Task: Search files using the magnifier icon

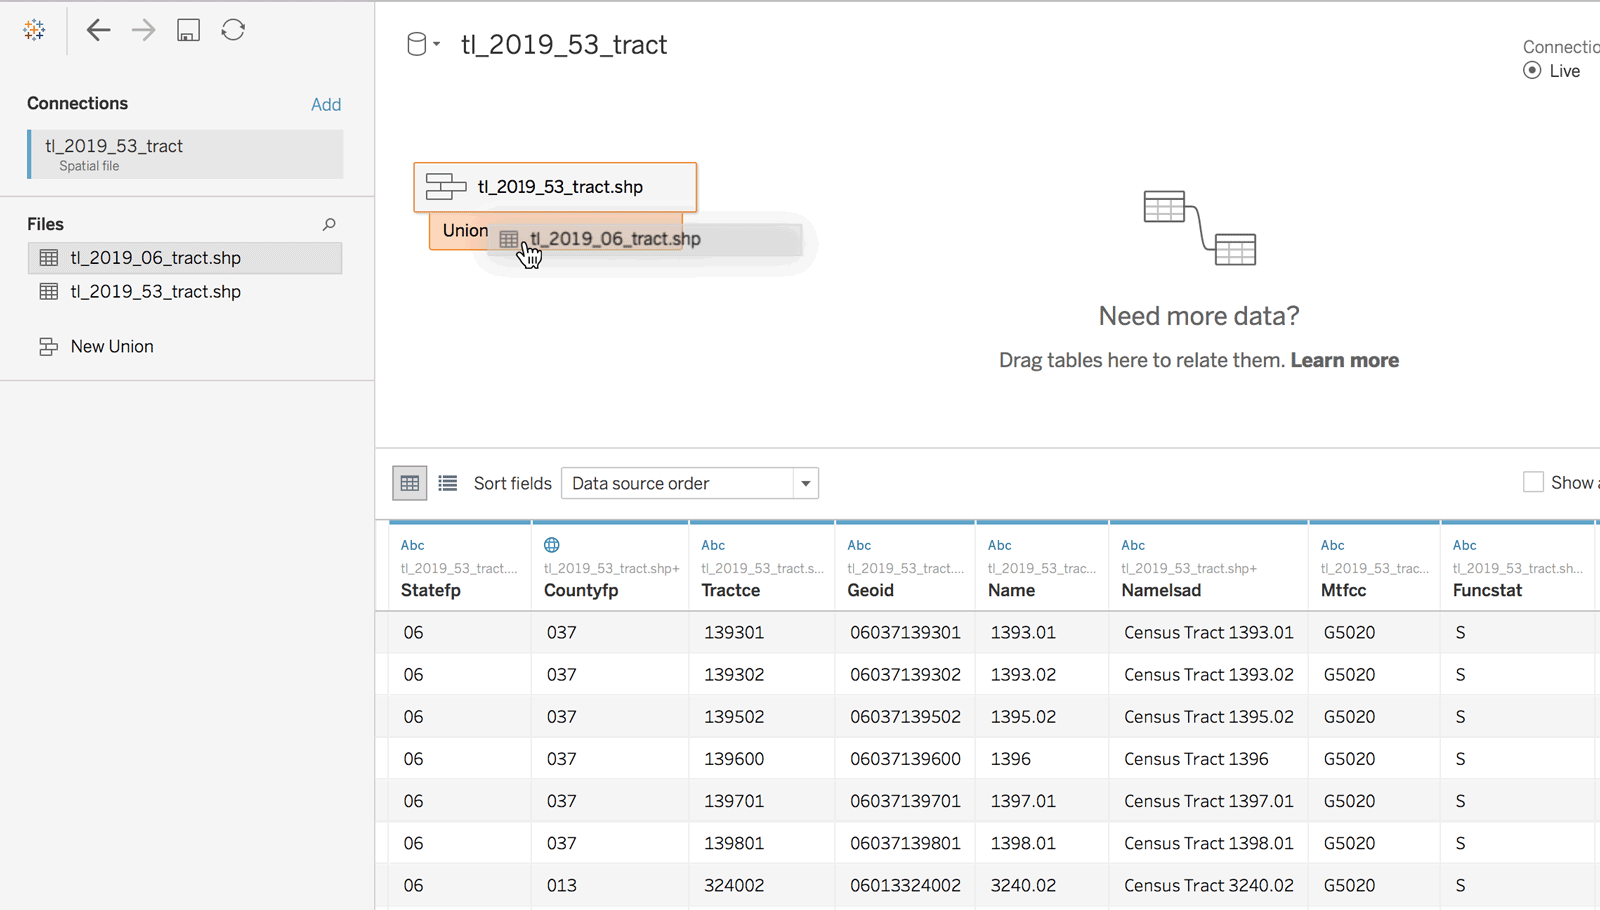Action: coord(329,224)
